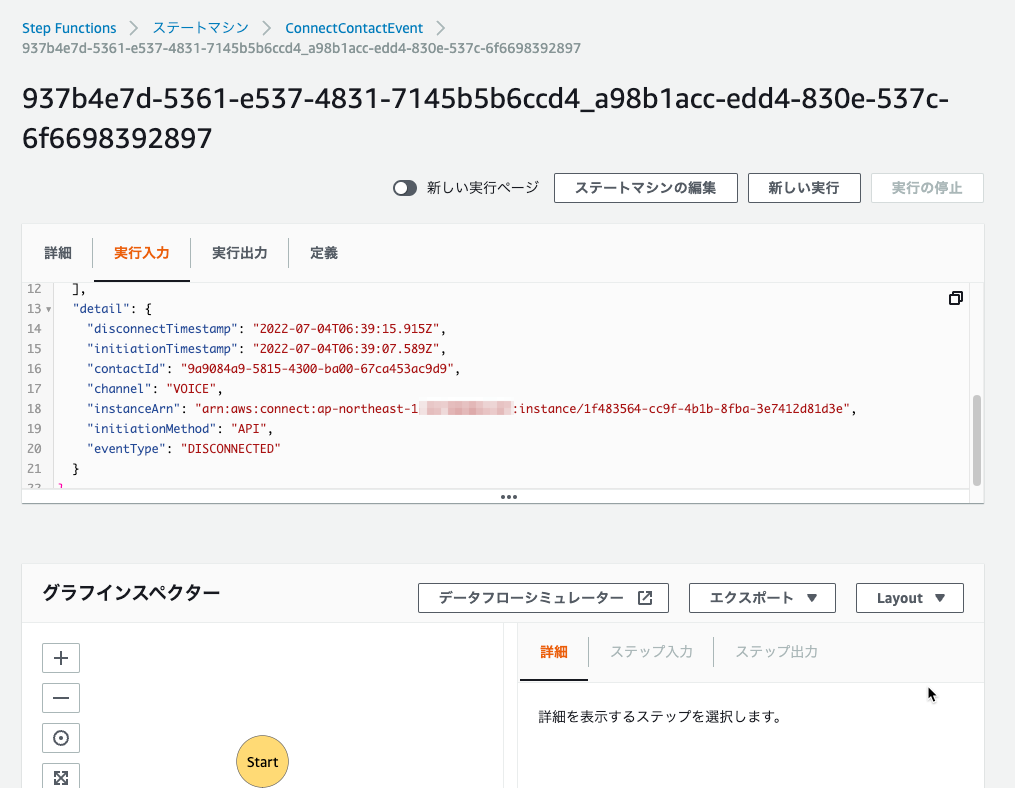Switch to the 詳細 tab of execution
Screen dimensions: 1015x788
point(58,253)
